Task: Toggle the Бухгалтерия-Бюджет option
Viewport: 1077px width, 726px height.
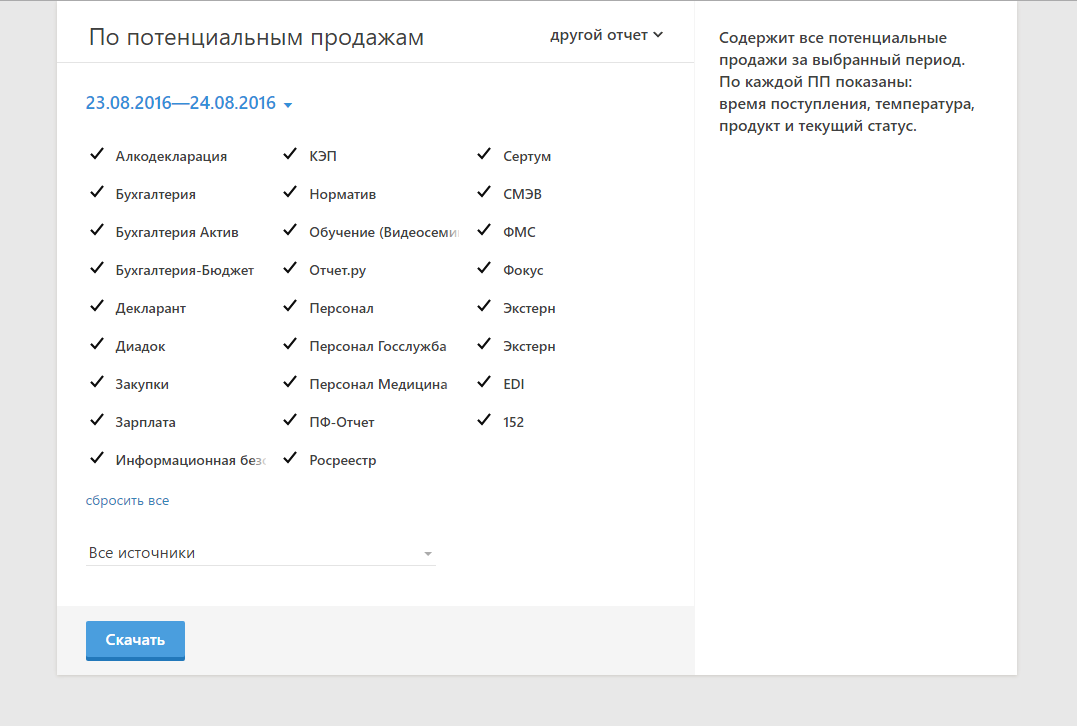Action: click(x=97, y=269)
